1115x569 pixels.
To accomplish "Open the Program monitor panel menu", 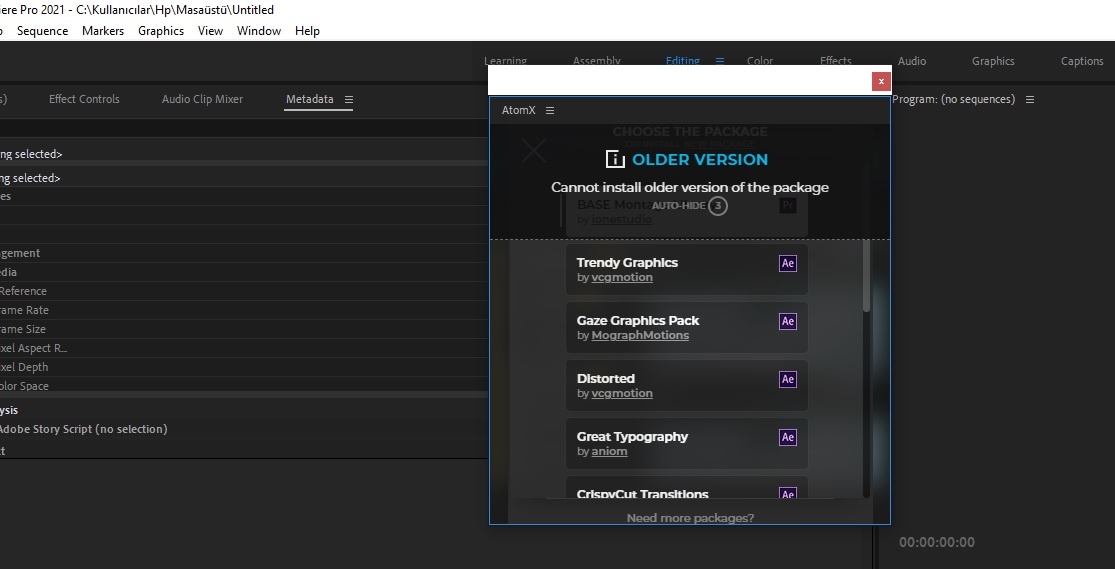I will (1030, 100).
